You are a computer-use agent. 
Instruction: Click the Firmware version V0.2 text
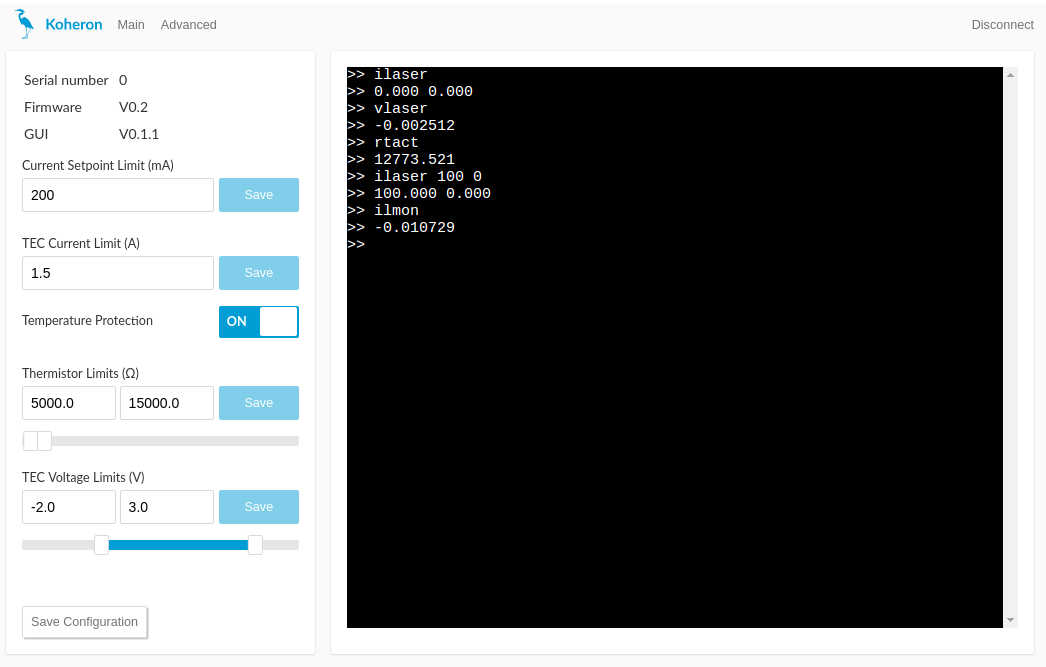tap(133, 107)
